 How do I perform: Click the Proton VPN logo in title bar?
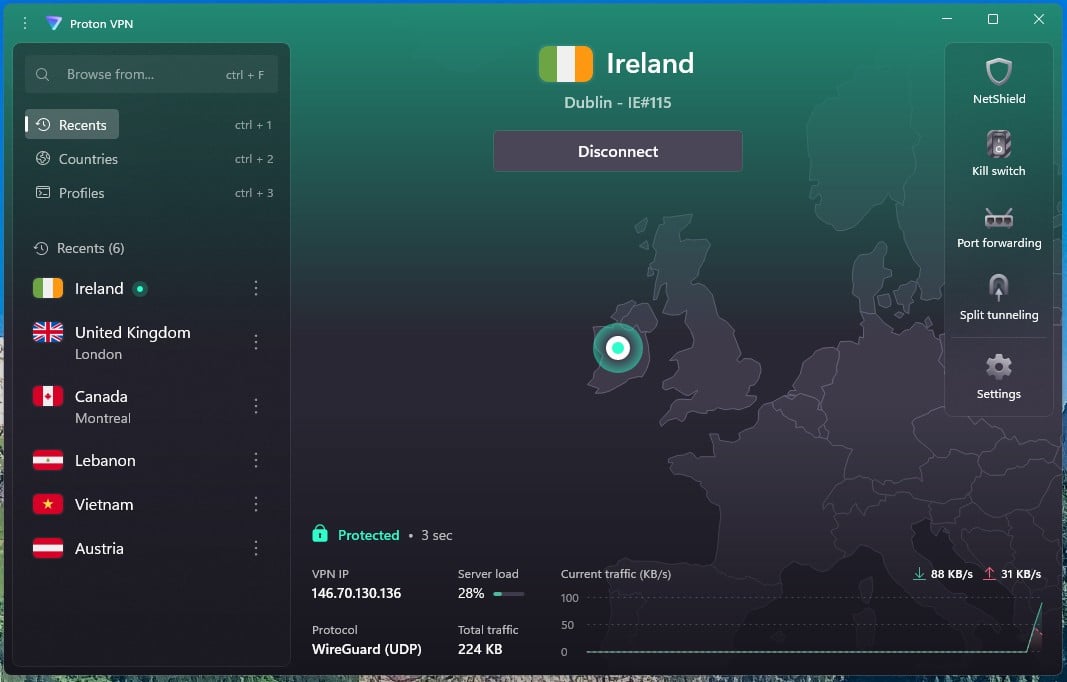point(54,23)
